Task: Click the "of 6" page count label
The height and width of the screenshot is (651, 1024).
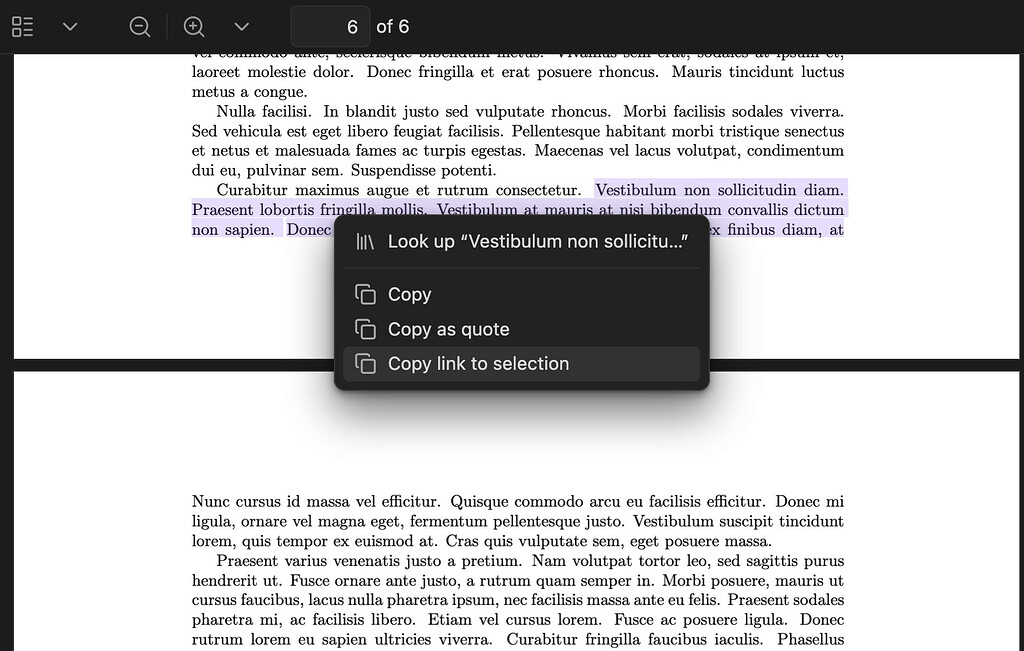Action: 393,26
